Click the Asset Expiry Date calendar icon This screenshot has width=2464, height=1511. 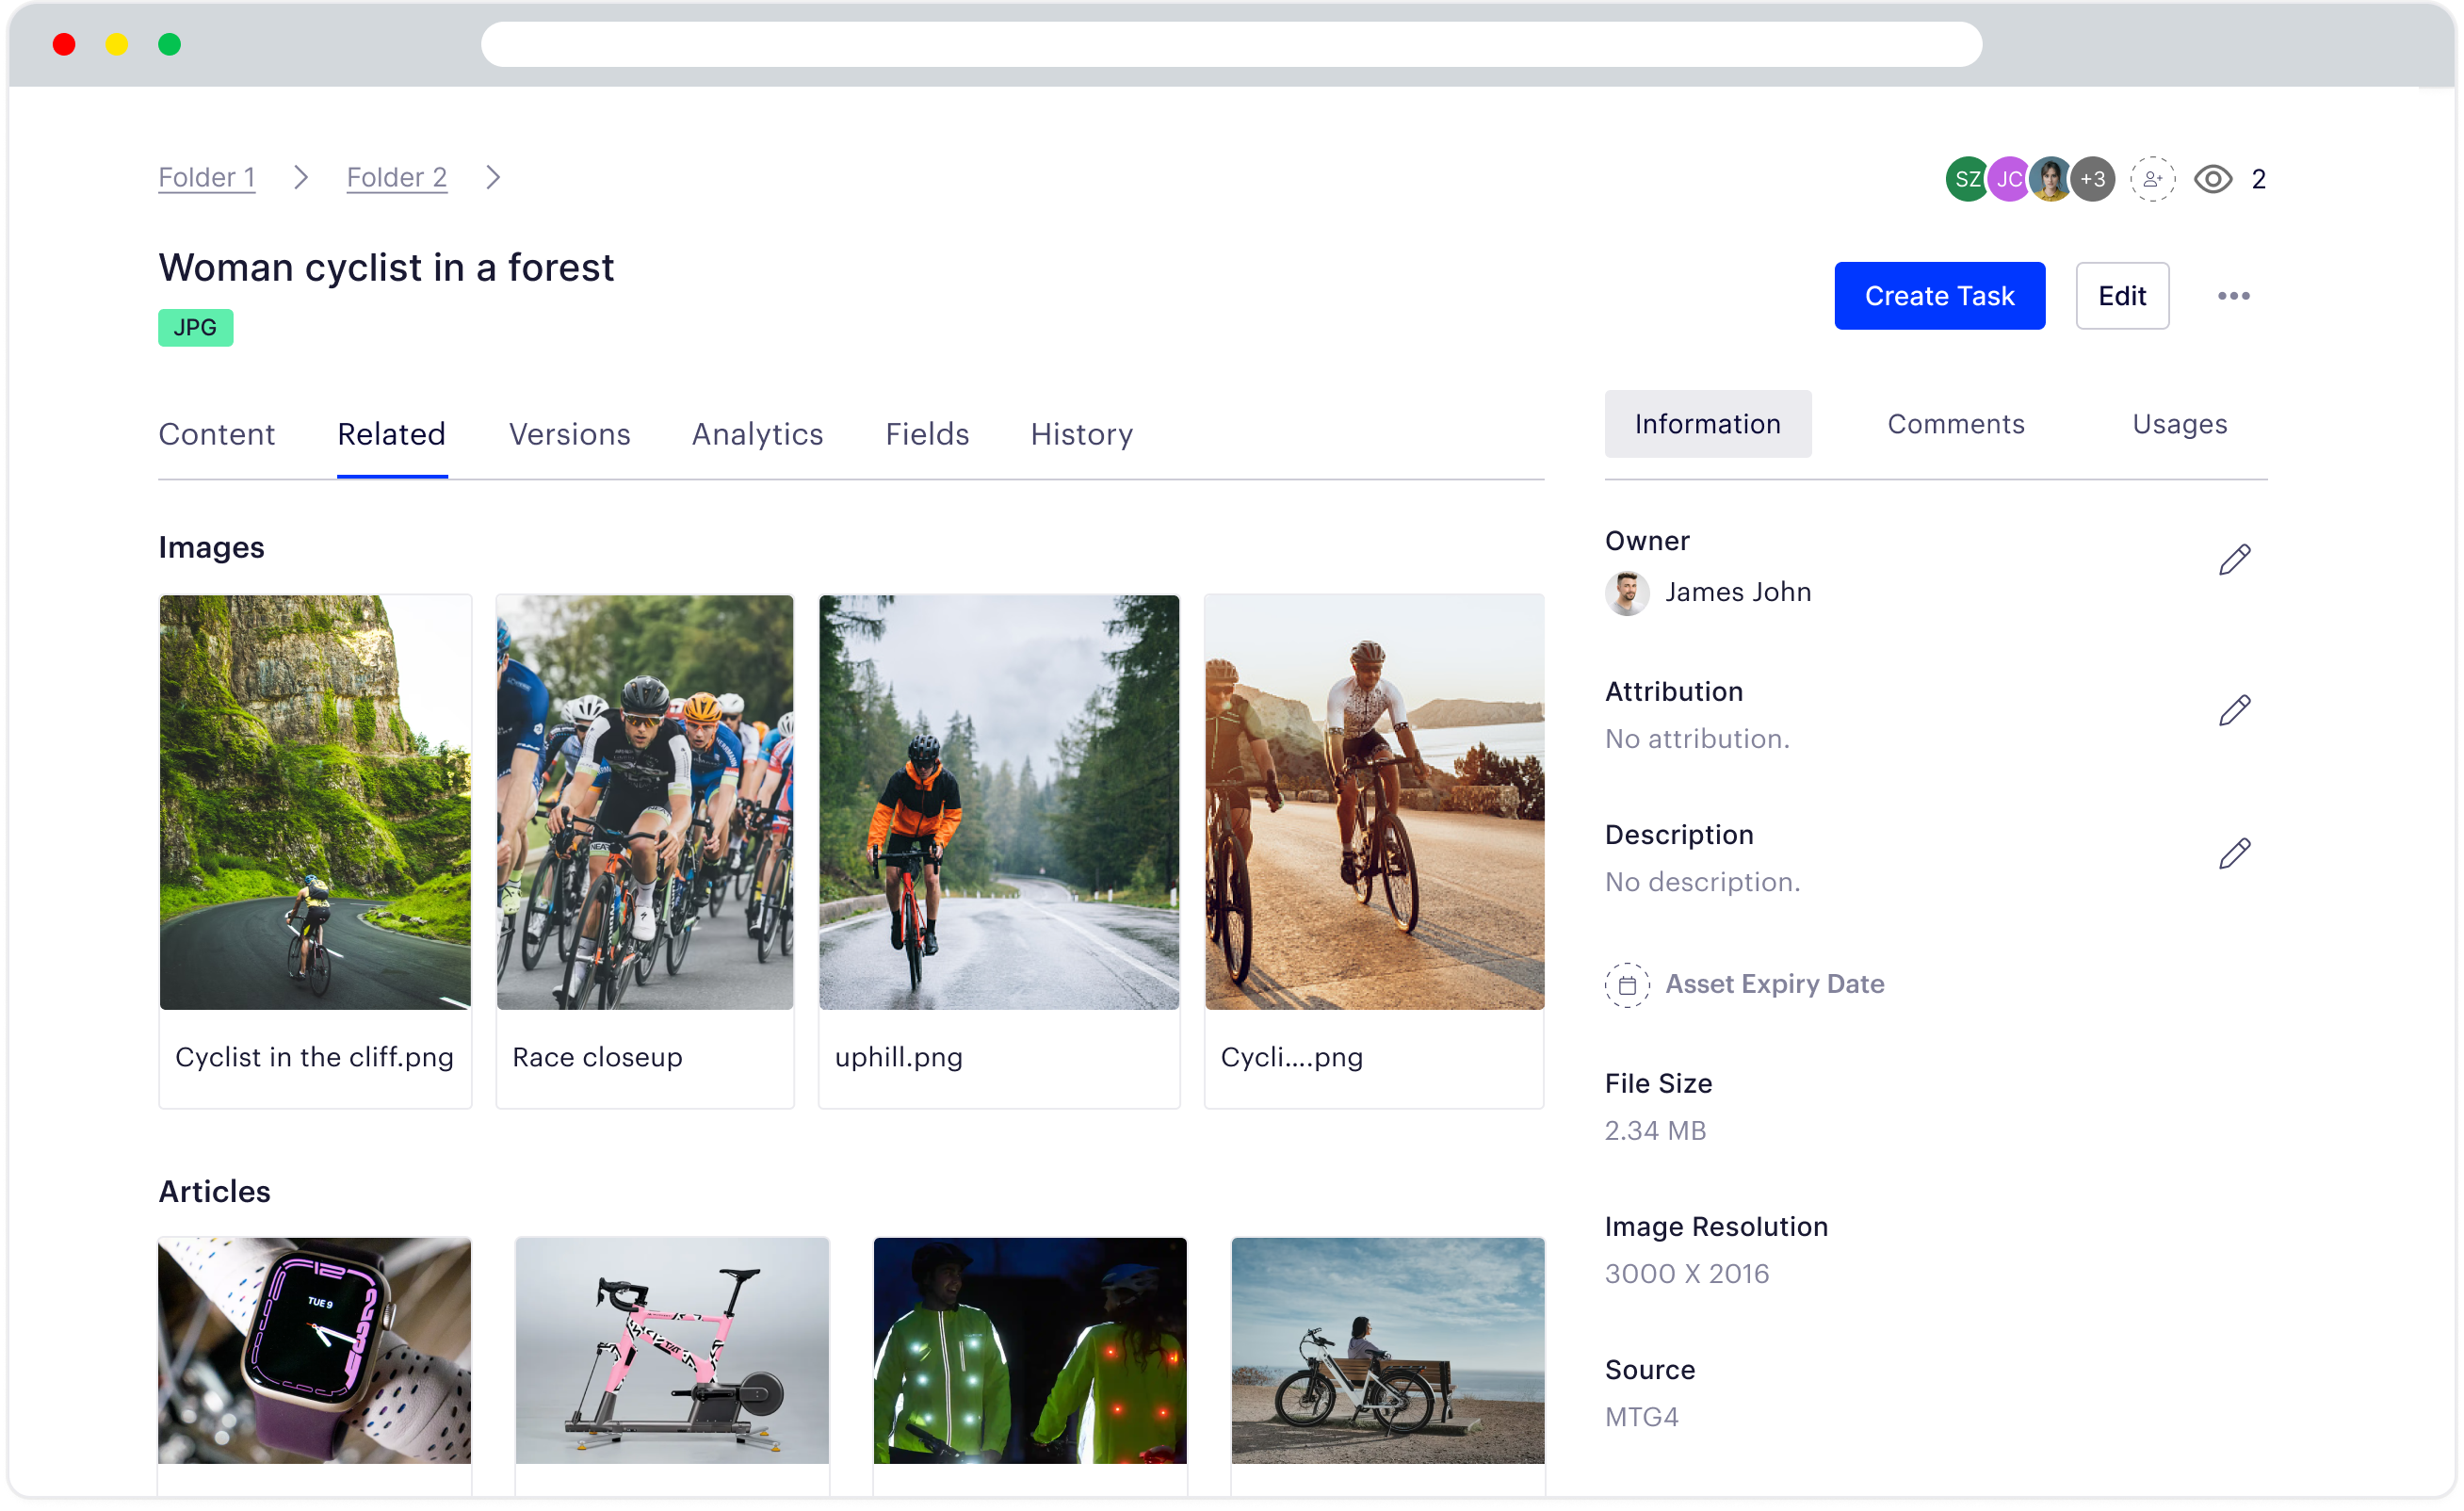[x=1627, y=985]
